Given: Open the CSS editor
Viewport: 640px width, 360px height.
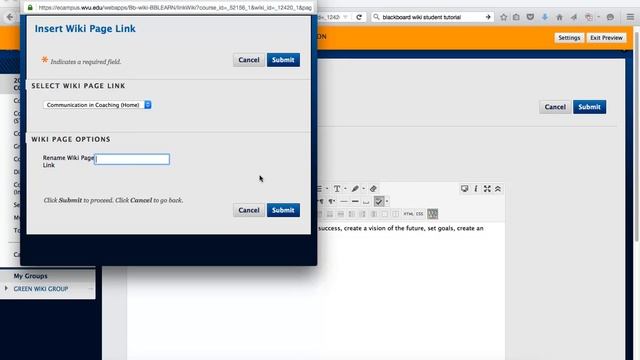Looking at the screenshot, I should pos(420,214).
